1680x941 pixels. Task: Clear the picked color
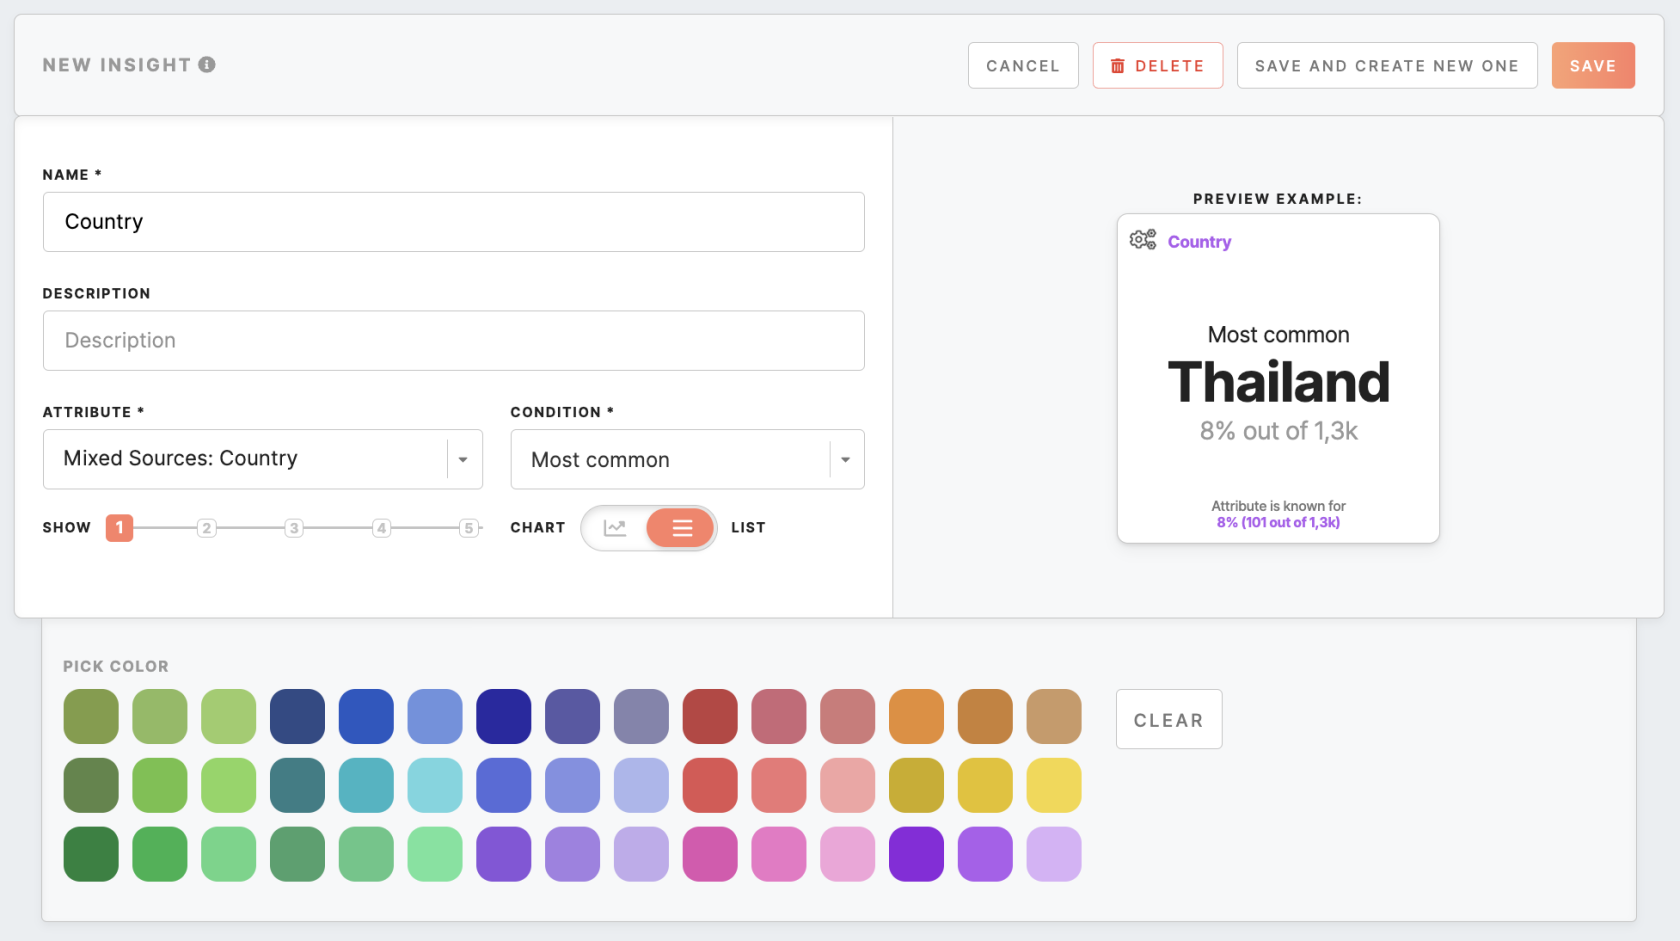click(1169, 719)
